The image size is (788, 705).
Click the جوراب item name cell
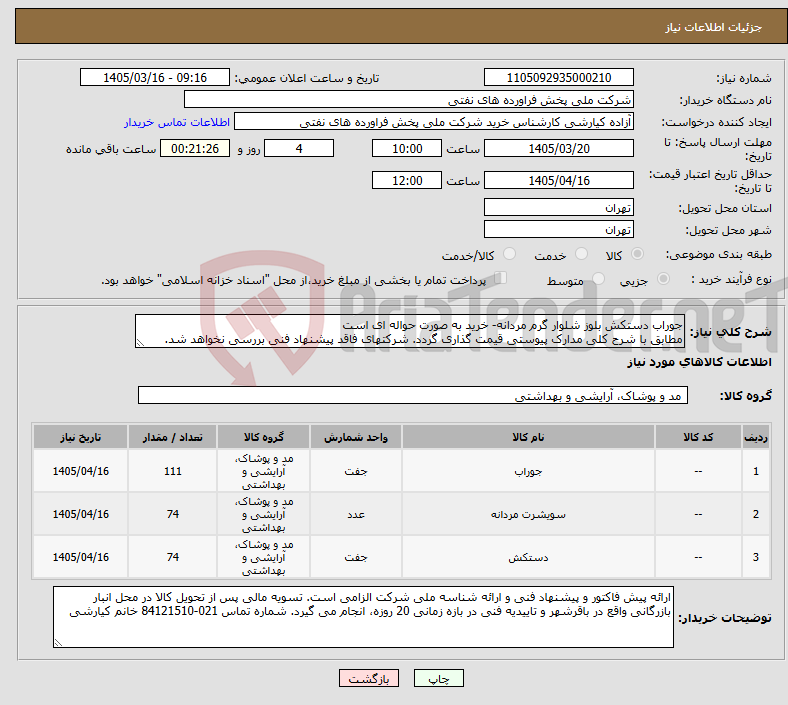click(x=528, y=471)
